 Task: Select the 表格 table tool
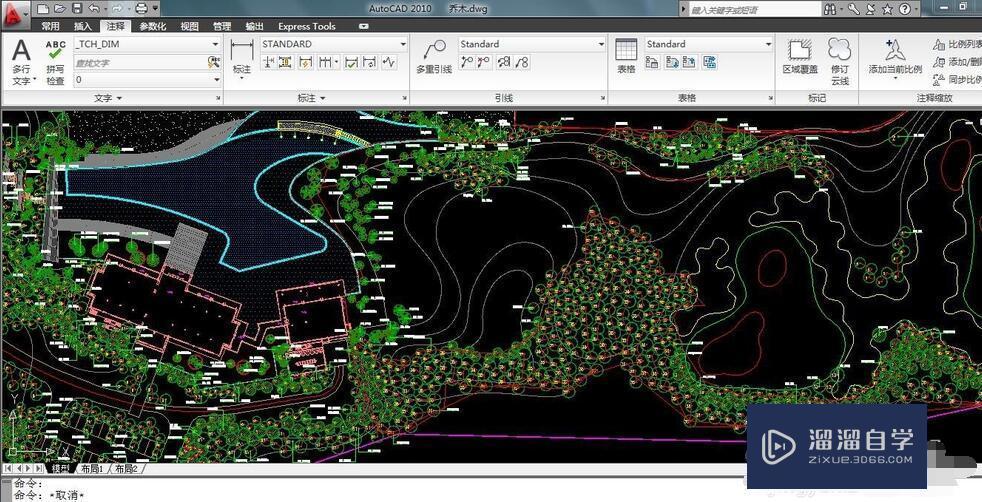(x=626, y=56)
